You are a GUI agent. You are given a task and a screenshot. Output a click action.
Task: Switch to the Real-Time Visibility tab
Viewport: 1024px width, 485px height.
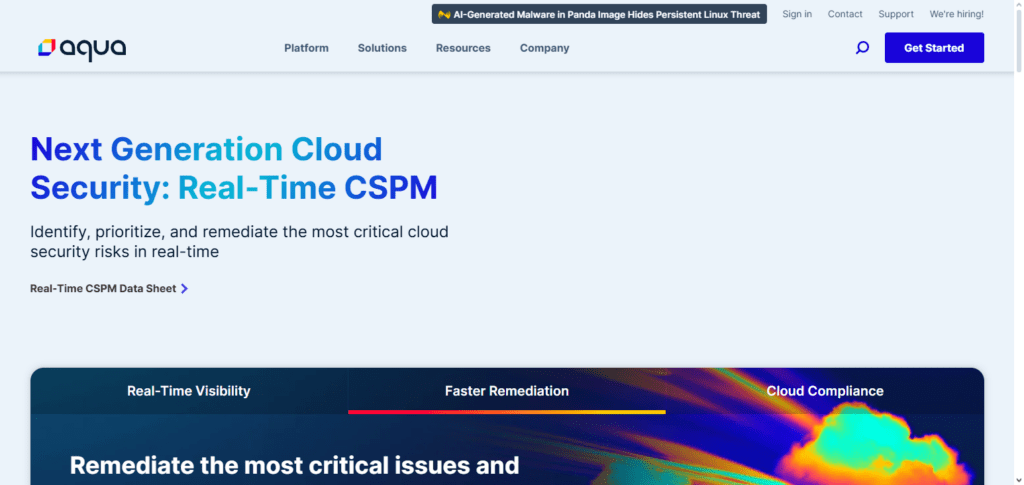pyautogui.click(x=189, y=391)
